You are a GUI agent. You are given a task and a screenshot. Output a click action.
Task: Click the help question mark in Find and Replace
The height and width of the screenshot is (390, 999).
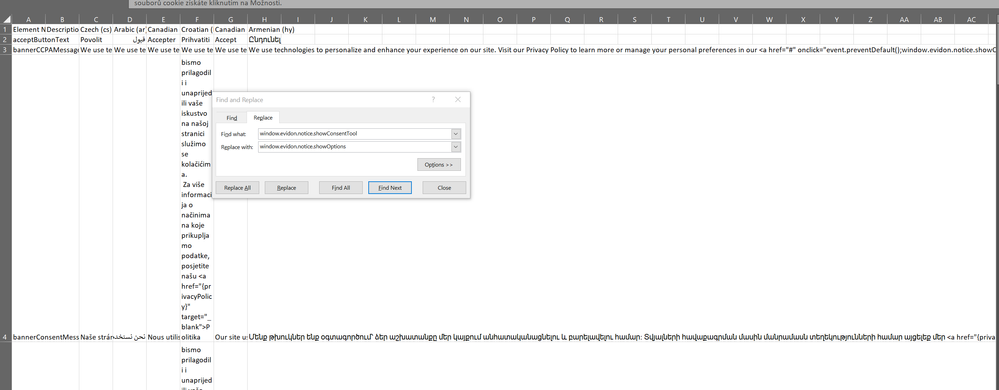coord(433,99)
